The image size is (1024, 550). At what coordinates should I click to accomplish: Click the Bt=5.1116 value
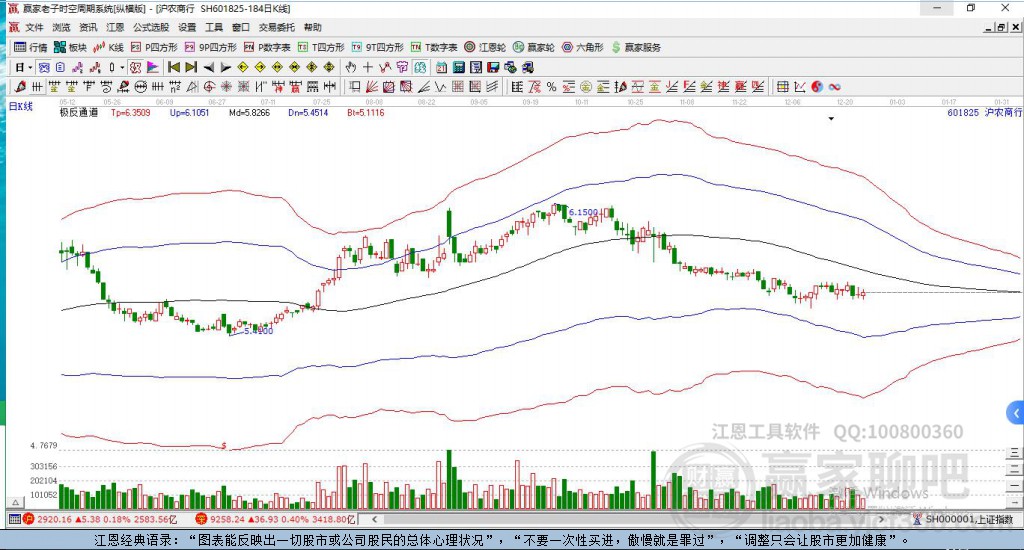366,112
